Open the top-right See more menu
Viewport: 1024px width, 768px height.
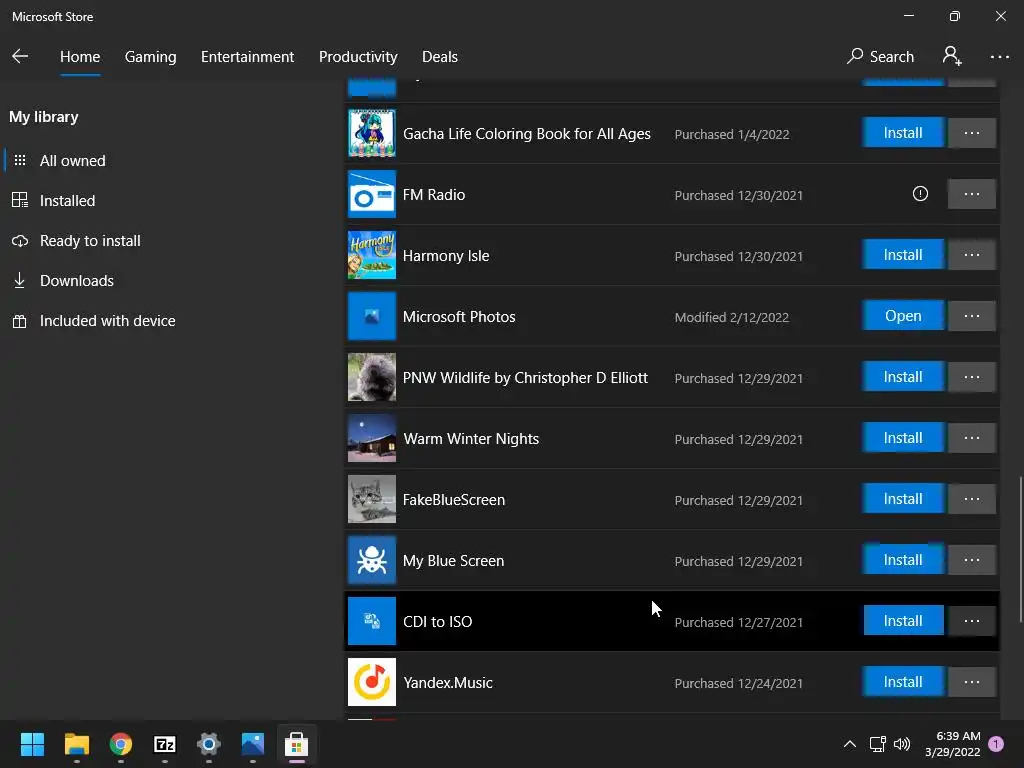click(x=1000, y=57)
